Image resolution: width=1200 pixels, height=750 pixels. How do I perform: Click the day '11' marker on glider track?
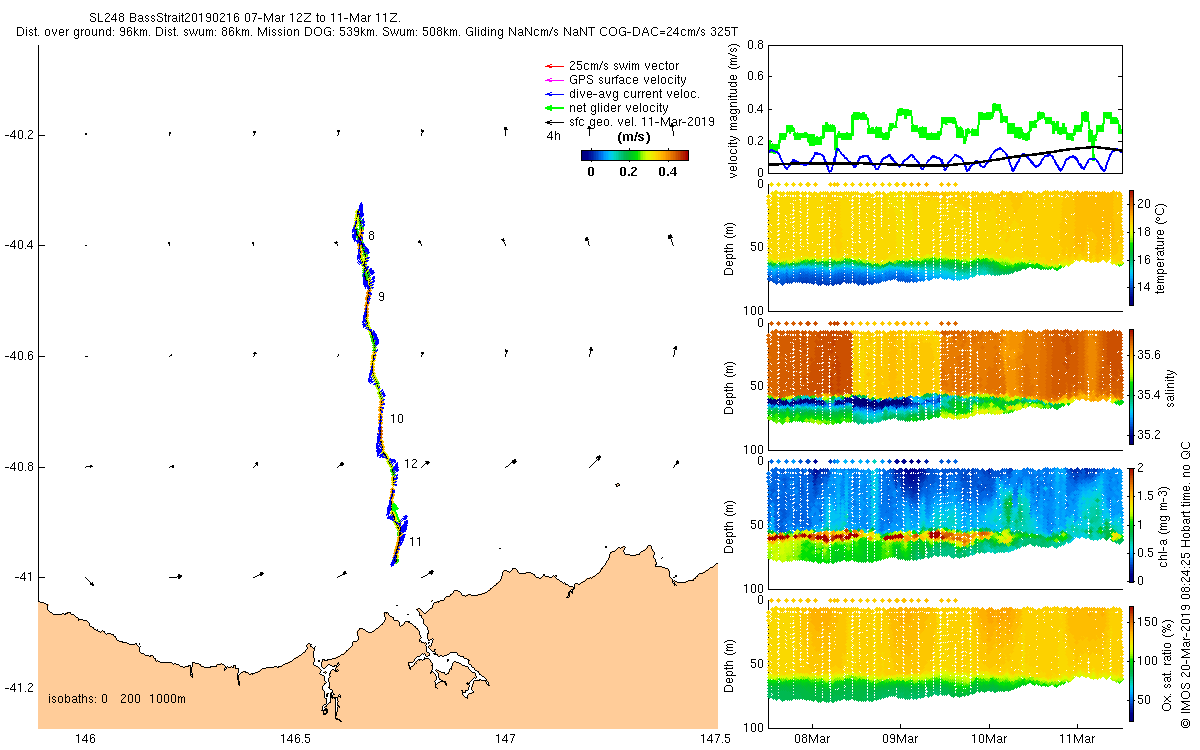(415, 542)
